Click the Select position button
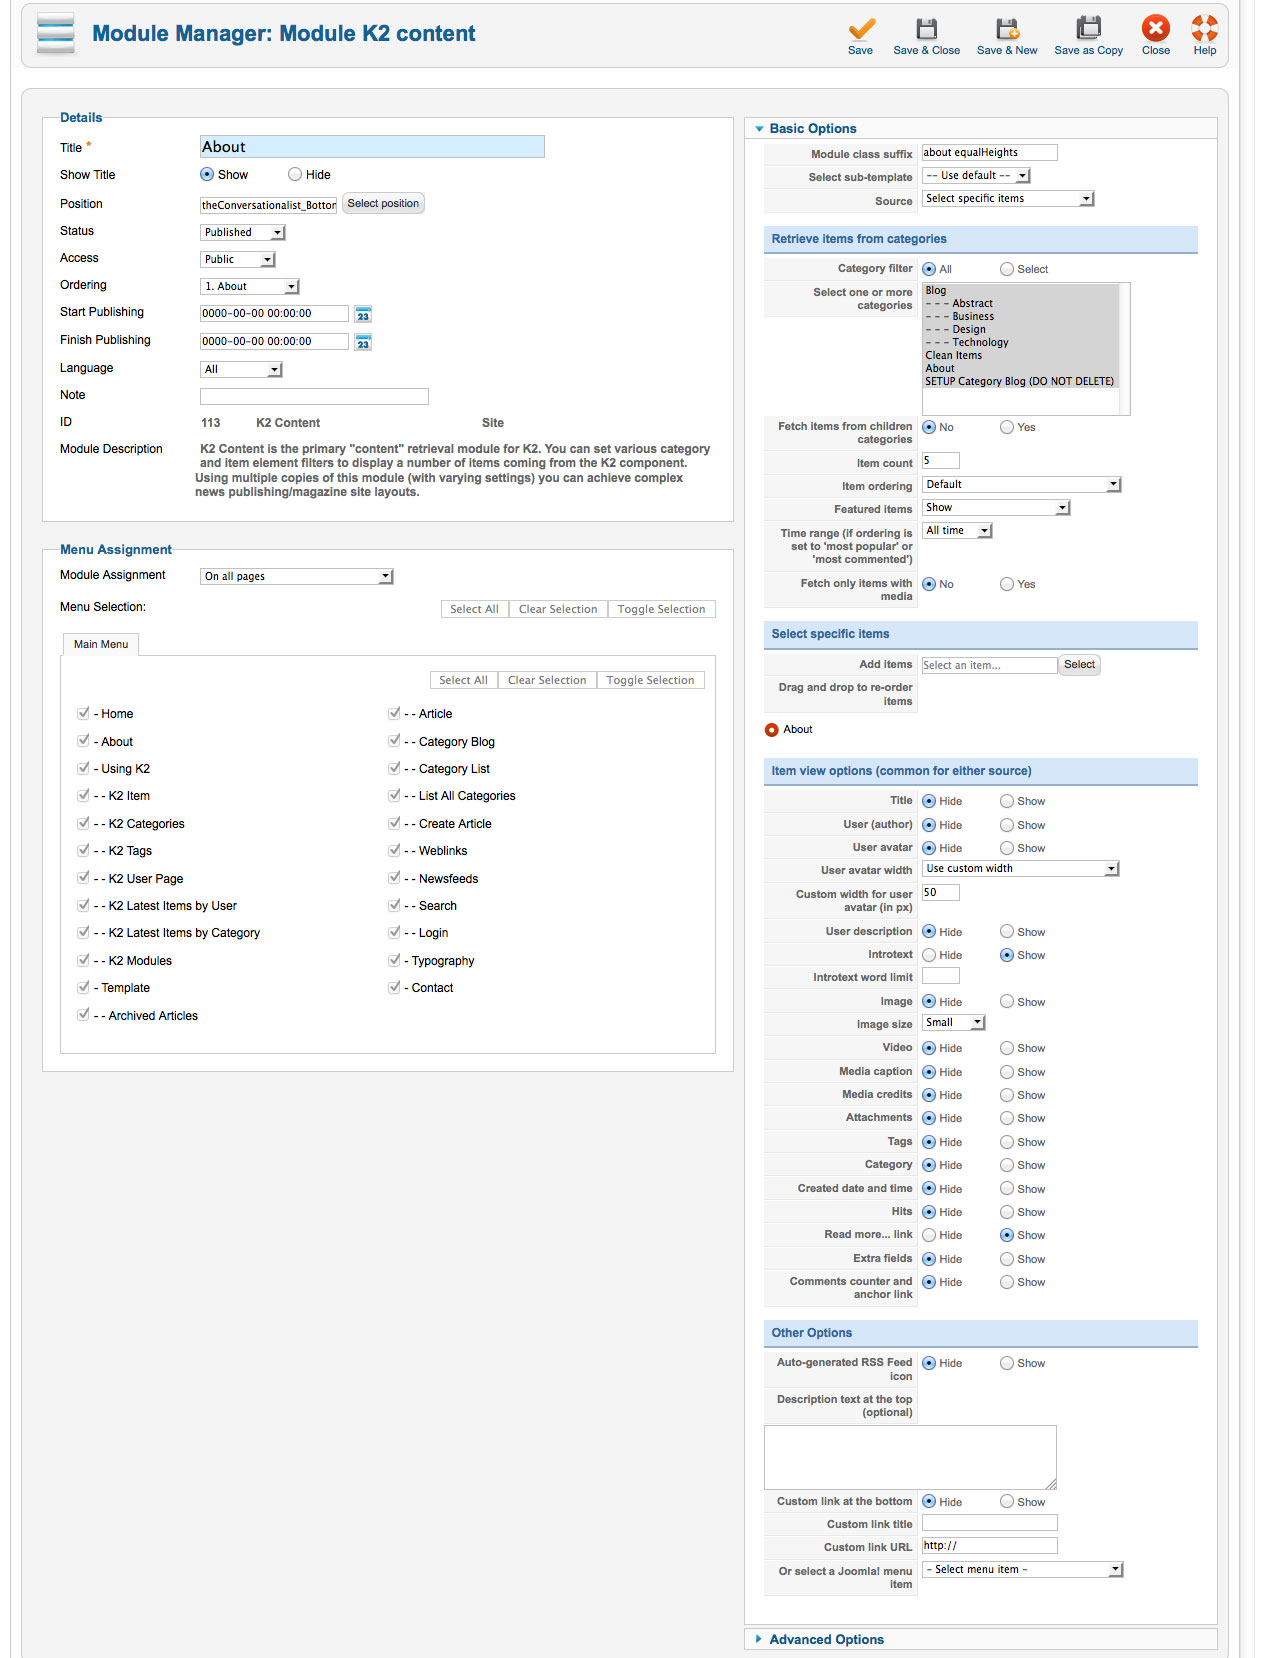This screenshot has width=1265, height=1658. (x=384, y=203)
